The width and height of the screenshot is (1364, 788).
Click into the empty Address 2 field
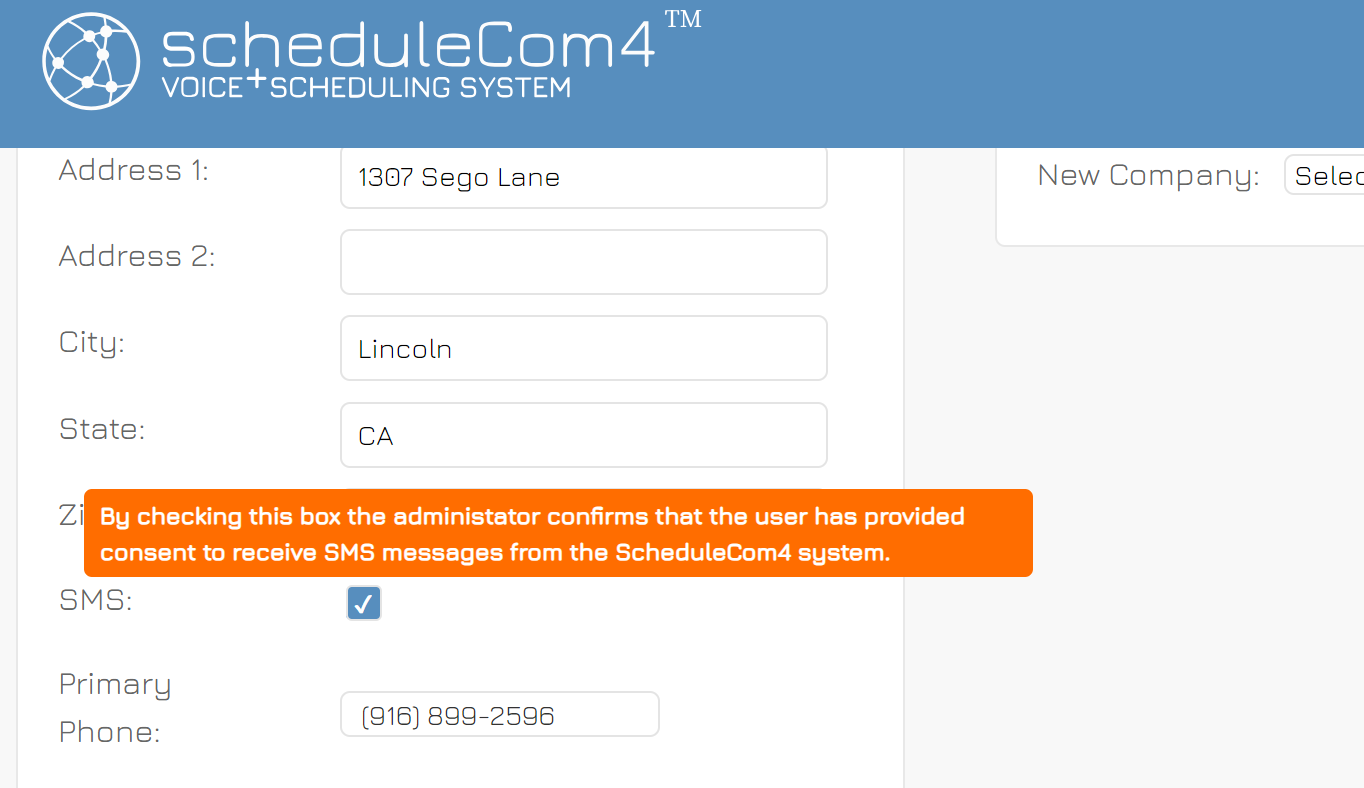click(584, 262)
